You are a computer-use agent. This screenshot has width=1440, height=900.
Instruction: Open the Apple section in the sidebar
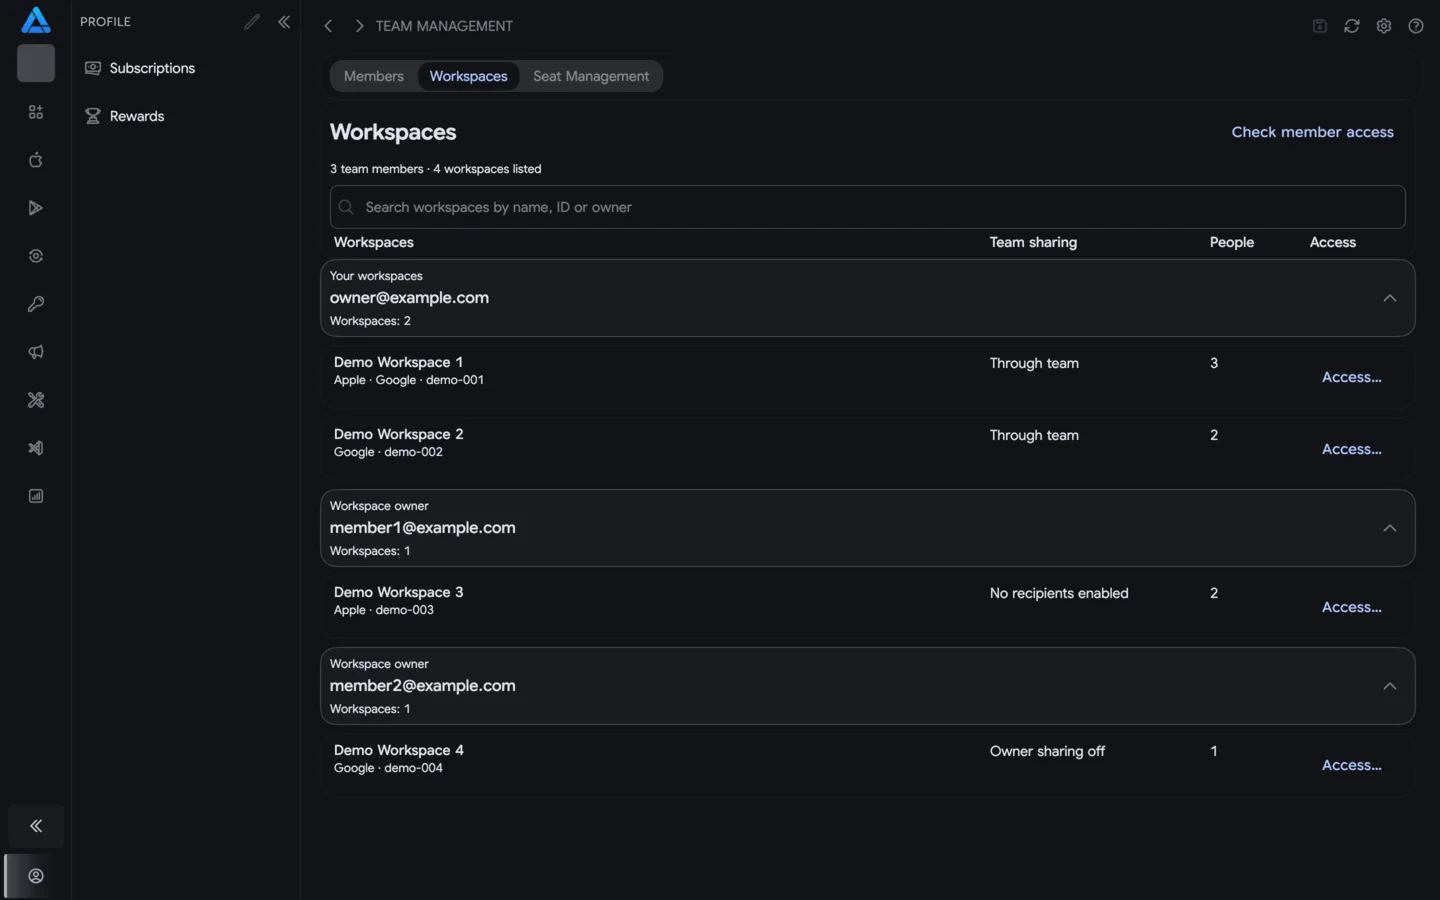click(x=36, y=160)
